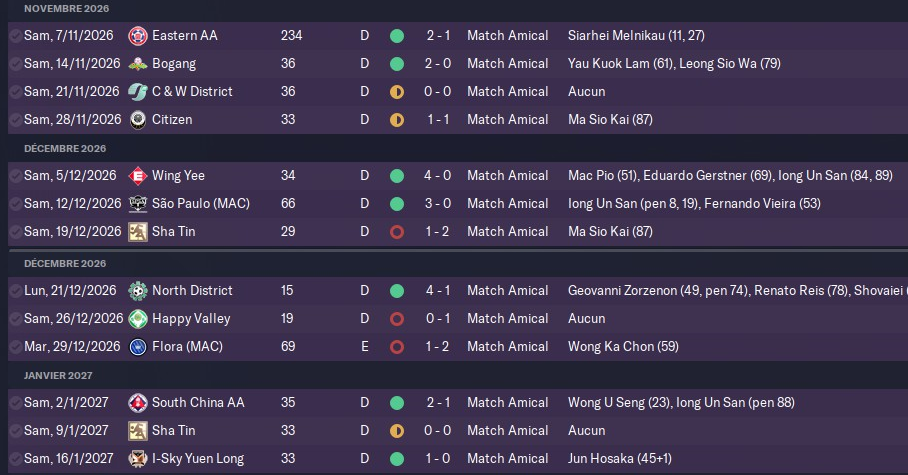
Task: Click the Eastern AA club badge
Action: [138, 36]
